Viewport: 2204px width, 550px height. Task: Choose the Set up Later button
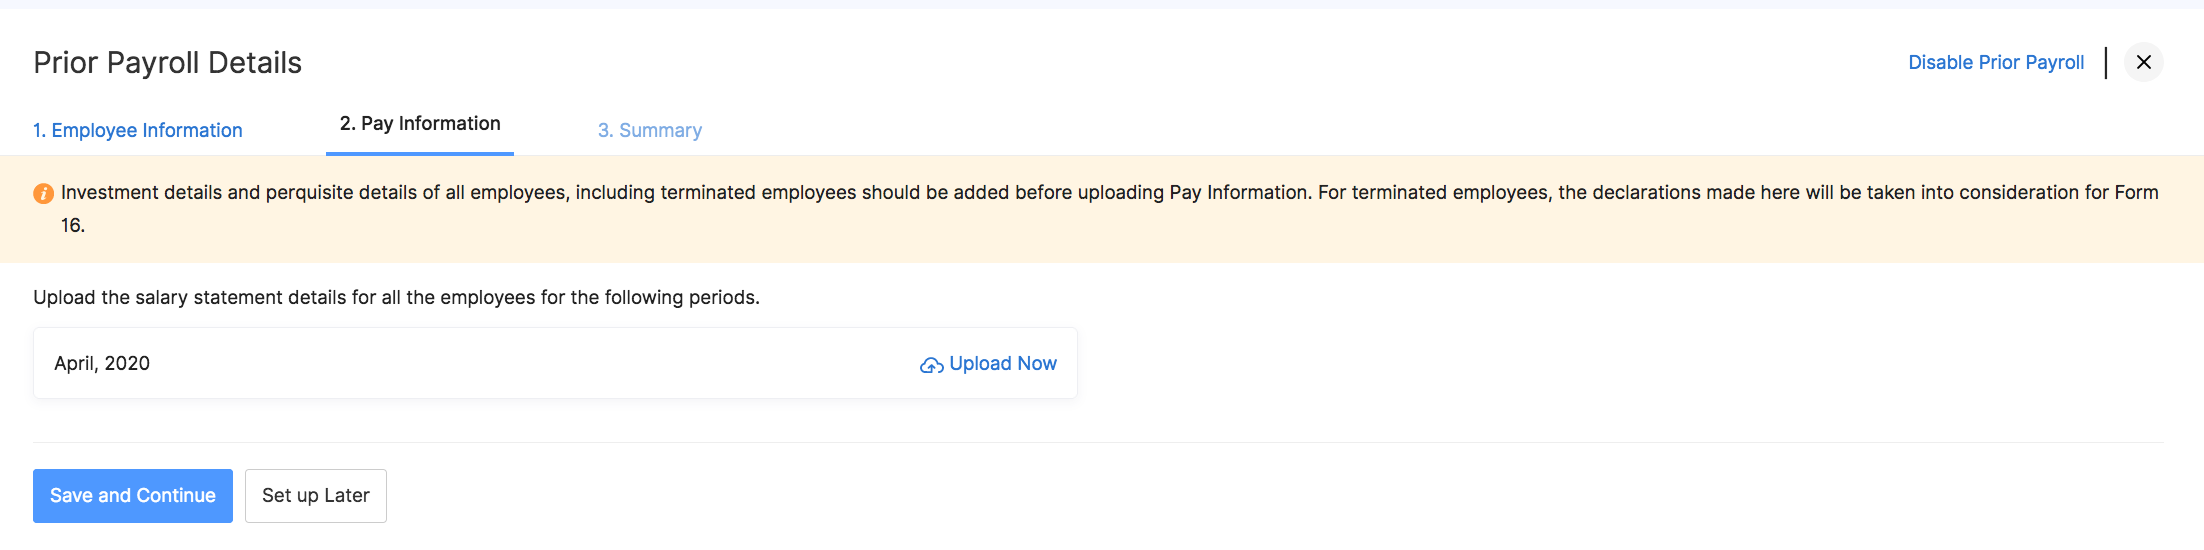(316, 496)
